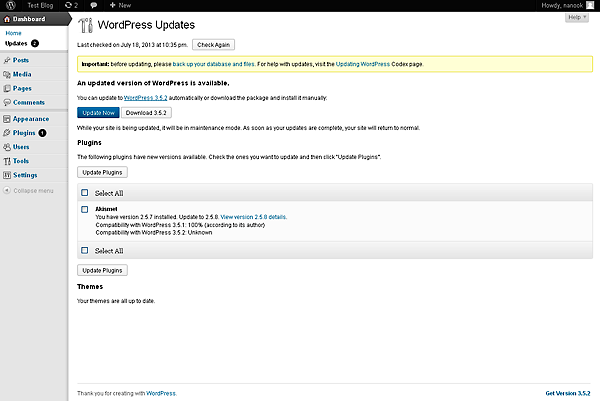Click the plus New icon in admin bar
Screen dimensions: 600x401
pos(112,5)
